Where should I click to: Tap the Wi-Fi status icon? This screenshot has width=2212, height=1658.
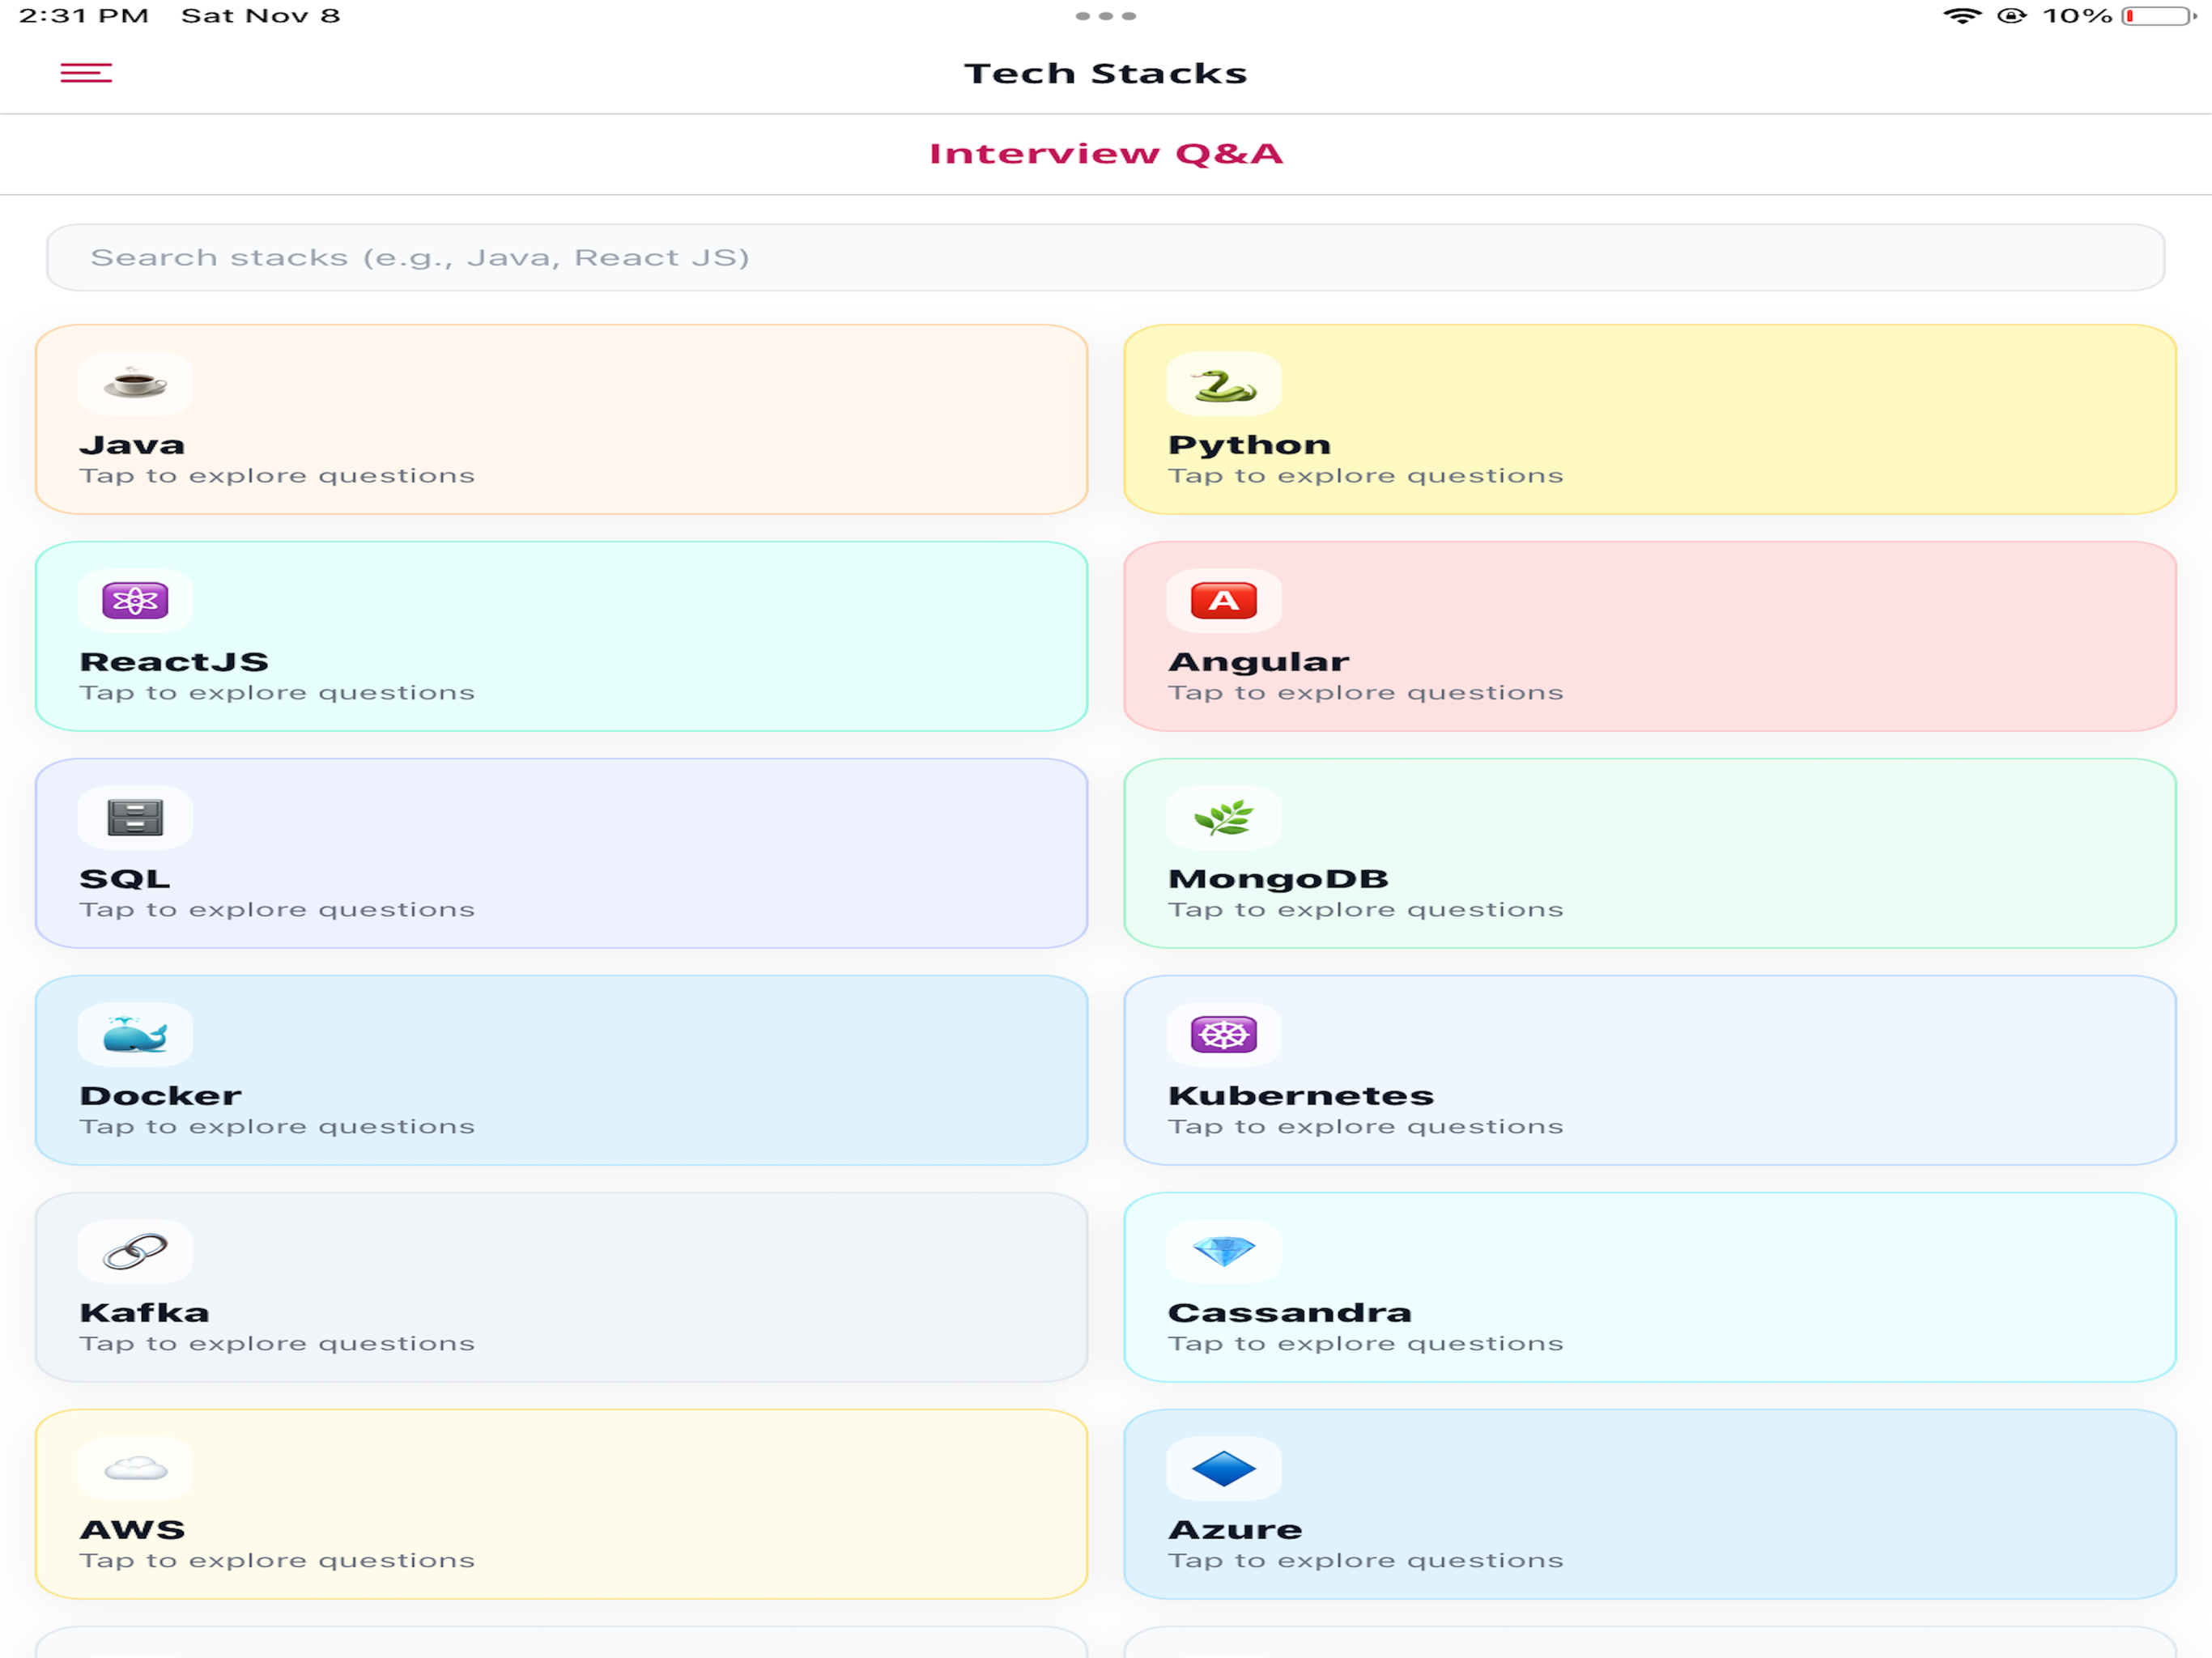(x=1962, y=16)
